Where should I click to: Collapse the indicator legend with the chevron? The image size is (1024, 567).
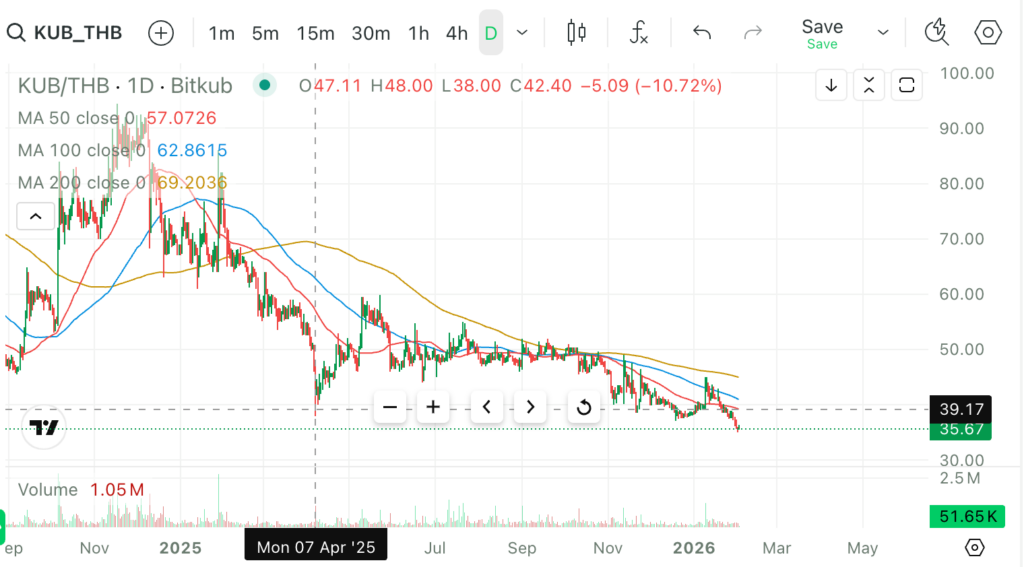pyautogui.click(x=35, y=216)
